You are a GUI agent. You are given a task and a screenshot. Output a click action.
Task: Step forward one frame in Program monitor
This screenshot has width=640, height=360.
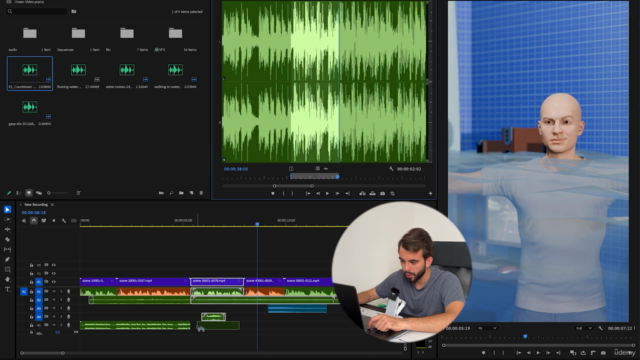(548, 353)
